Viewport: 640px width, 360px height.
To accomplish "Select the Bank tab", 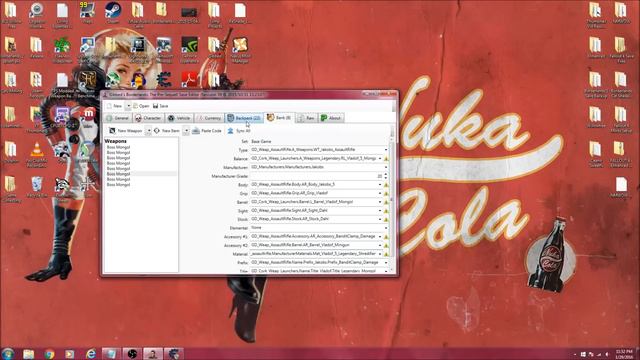I will (279, 118).
